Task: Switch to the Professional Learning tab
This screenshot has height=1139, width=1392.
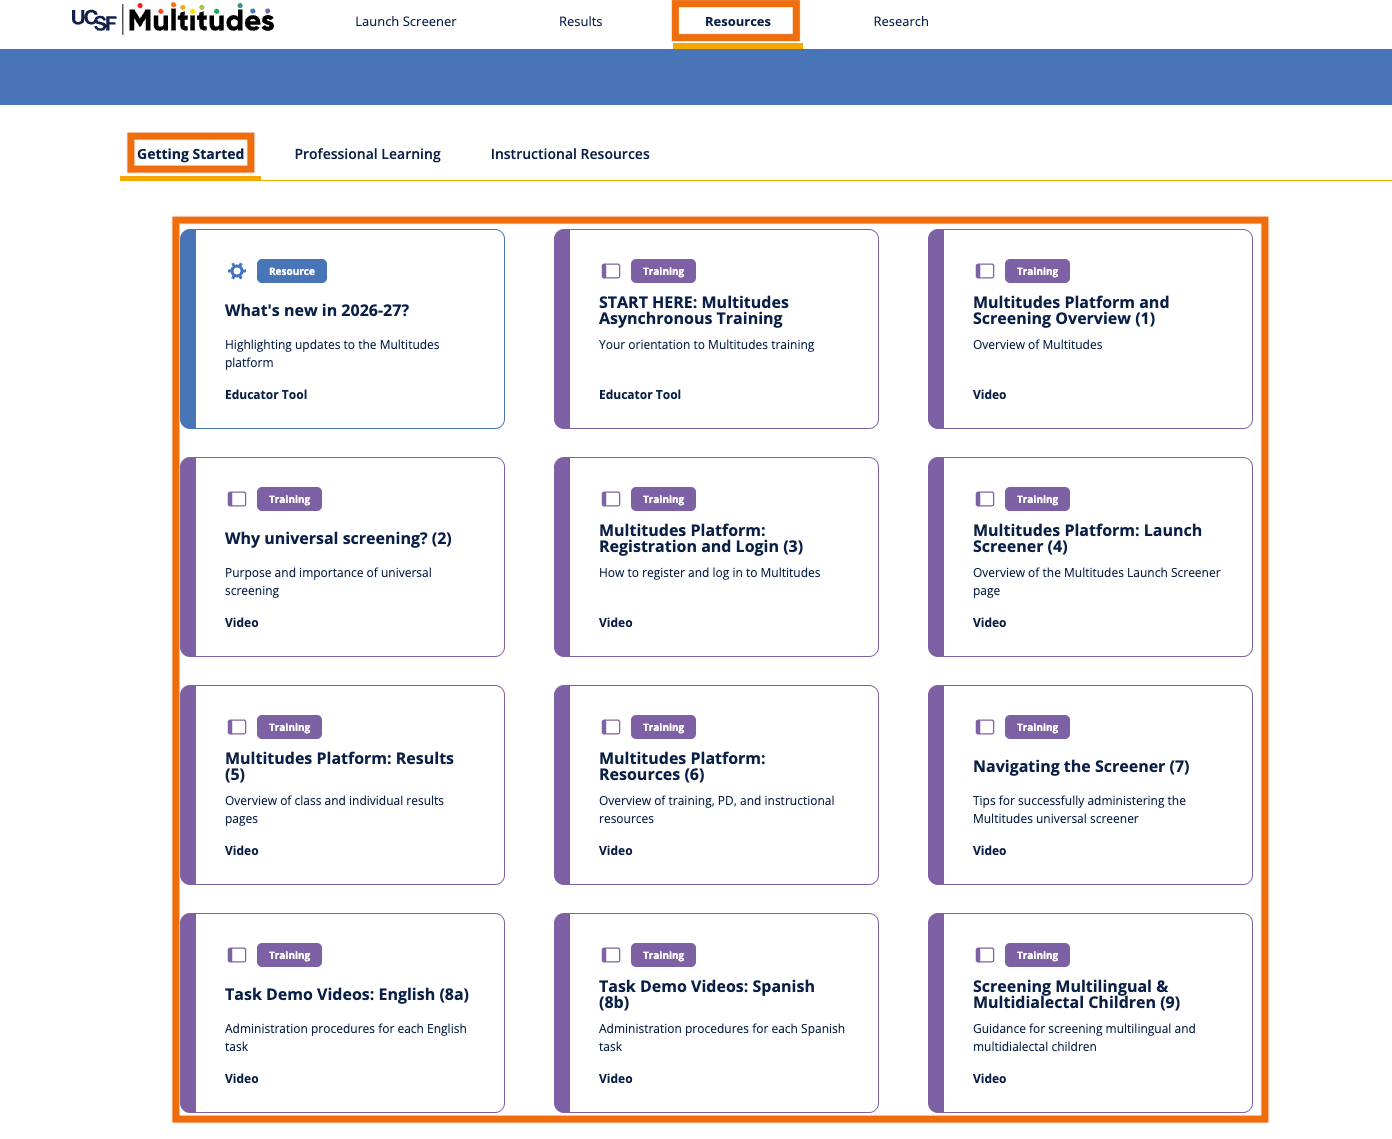Action: pyautogui.click(x=368, y=154)
